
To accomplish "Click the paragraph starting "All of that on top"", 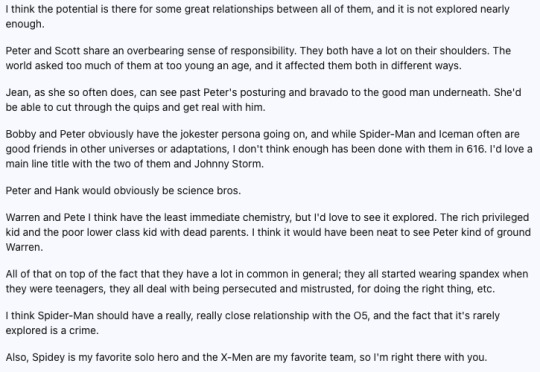I will point(267,281).
